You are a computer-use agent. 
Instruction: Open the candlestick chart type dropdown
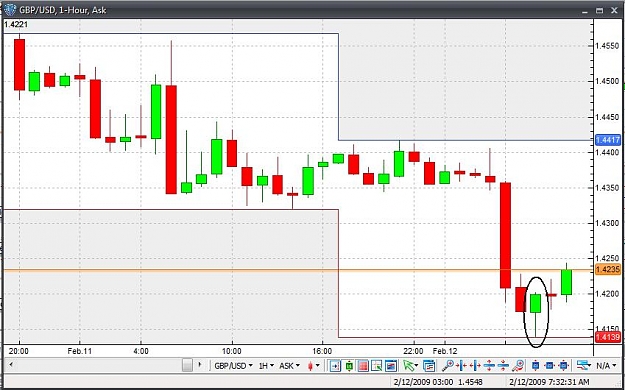(x=314, y=365)
